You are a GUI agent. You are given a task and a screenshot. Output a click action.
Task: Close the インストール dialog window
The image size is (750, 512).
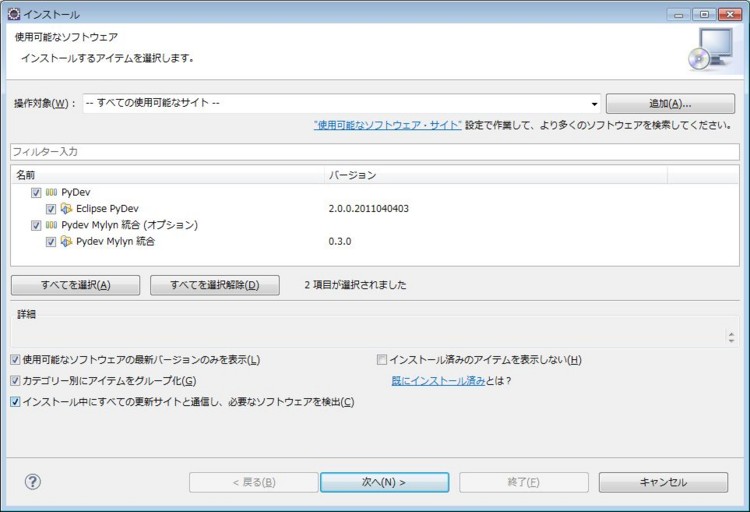click(x=730, y=14)
